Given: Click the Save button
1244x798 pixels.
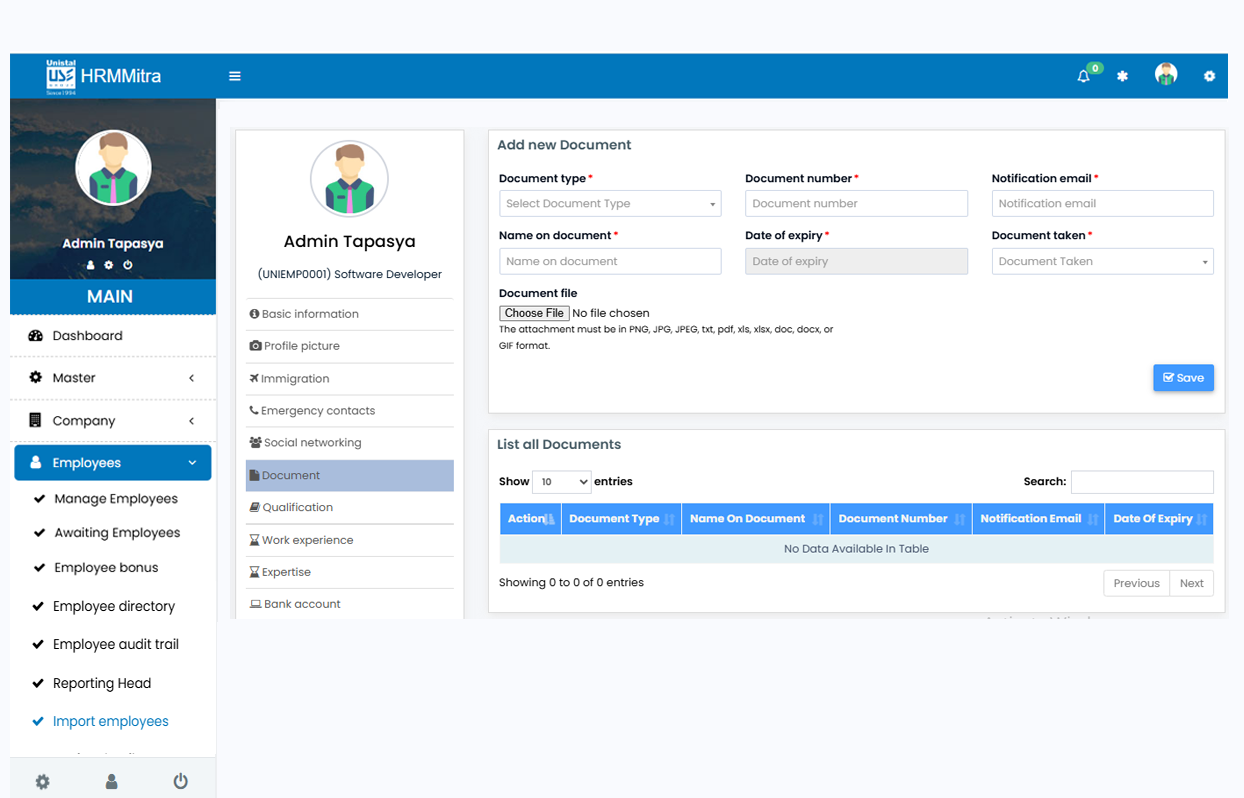Looking at the screenshot, I should pyautogui.click(x=1183, y=378).
